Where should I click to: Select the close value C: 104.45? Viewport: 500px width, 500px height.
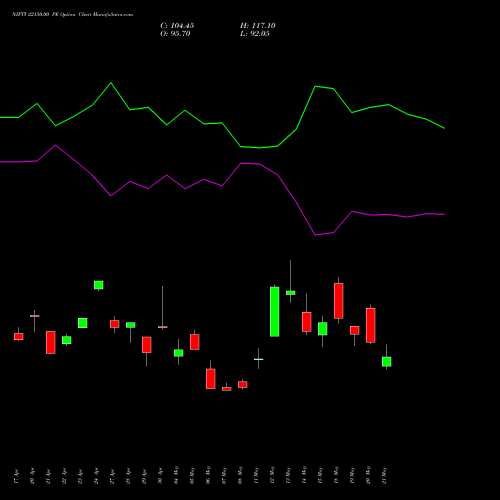[x=177, y=26]
